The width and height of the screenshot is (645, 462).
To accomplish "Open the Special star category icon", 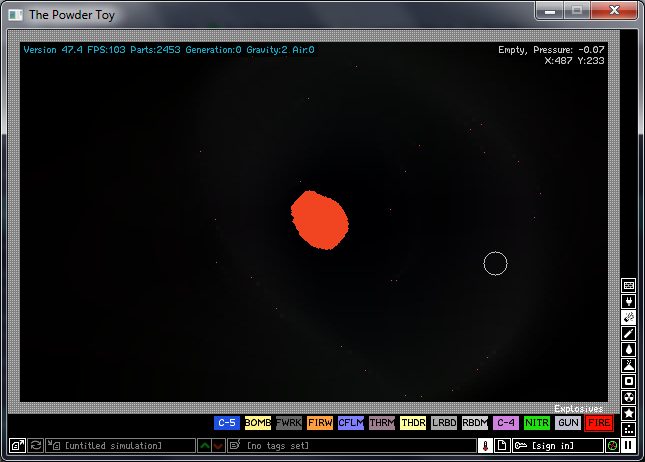I will [629, 413].
